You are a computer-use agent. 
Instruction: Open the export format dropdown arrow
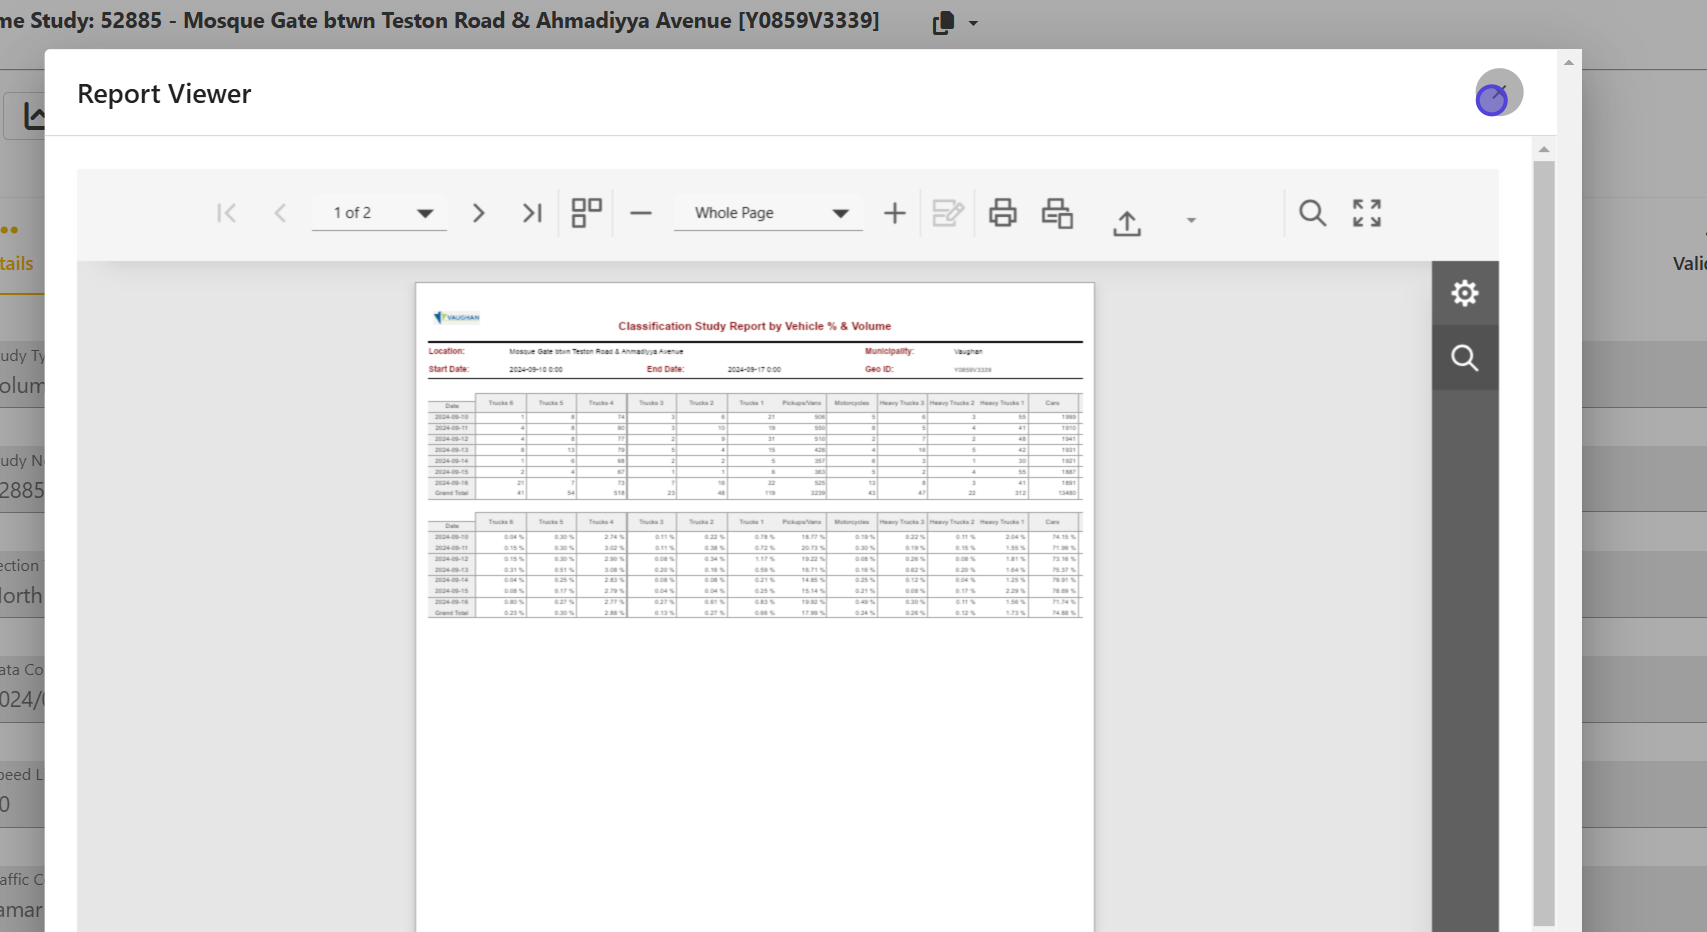[1190, 220]
